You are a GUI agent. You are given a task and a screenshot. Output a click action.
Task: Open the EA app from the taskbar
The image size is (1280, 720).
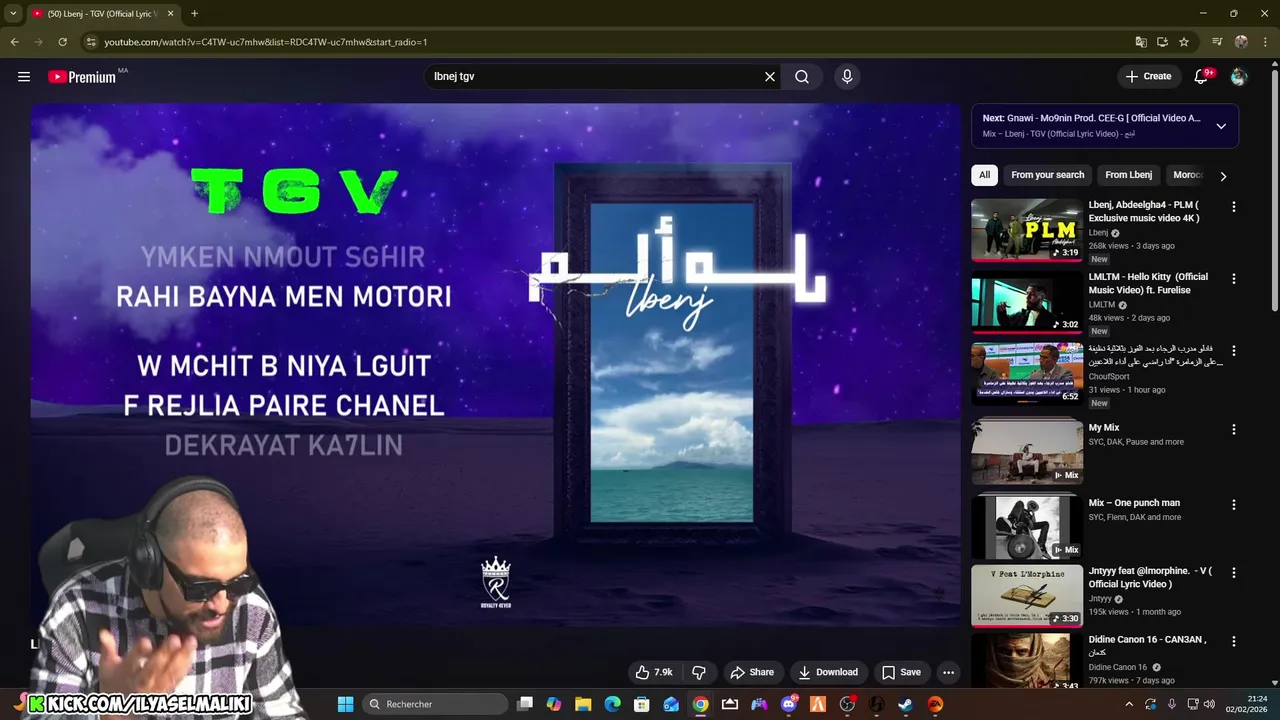click(x=935, y=704)
